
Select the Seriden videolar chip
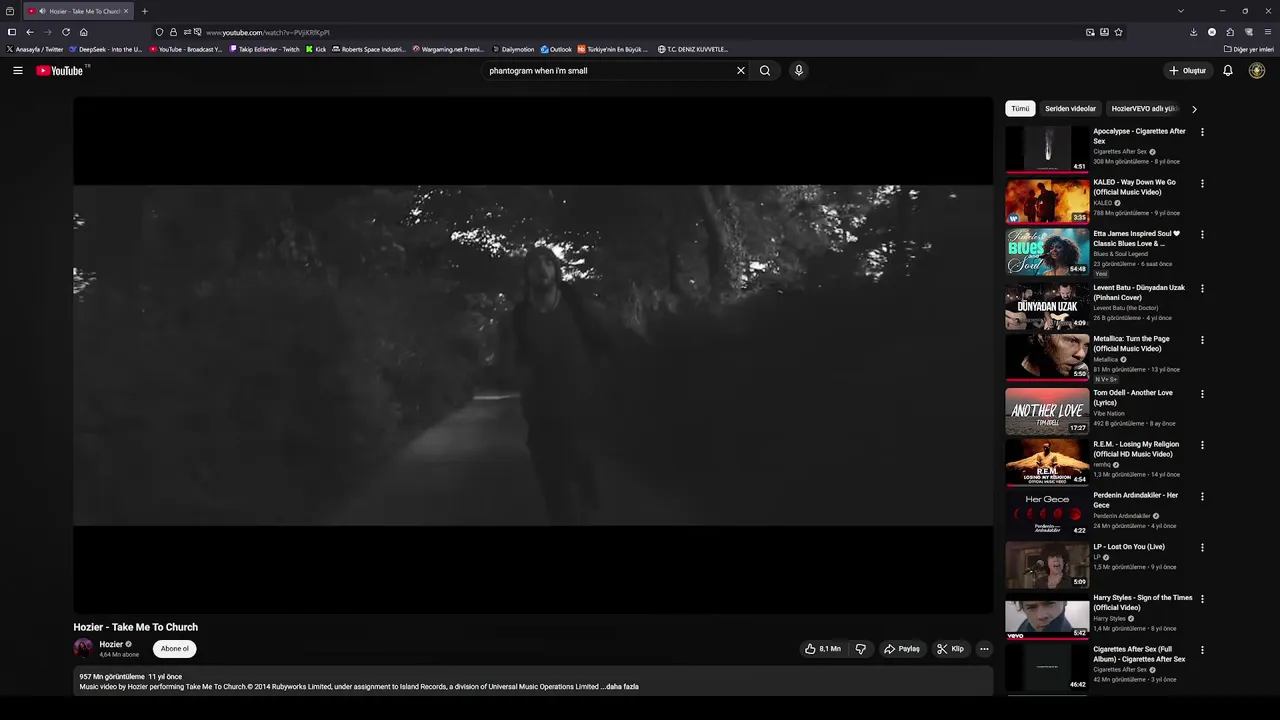(1070, 108)
